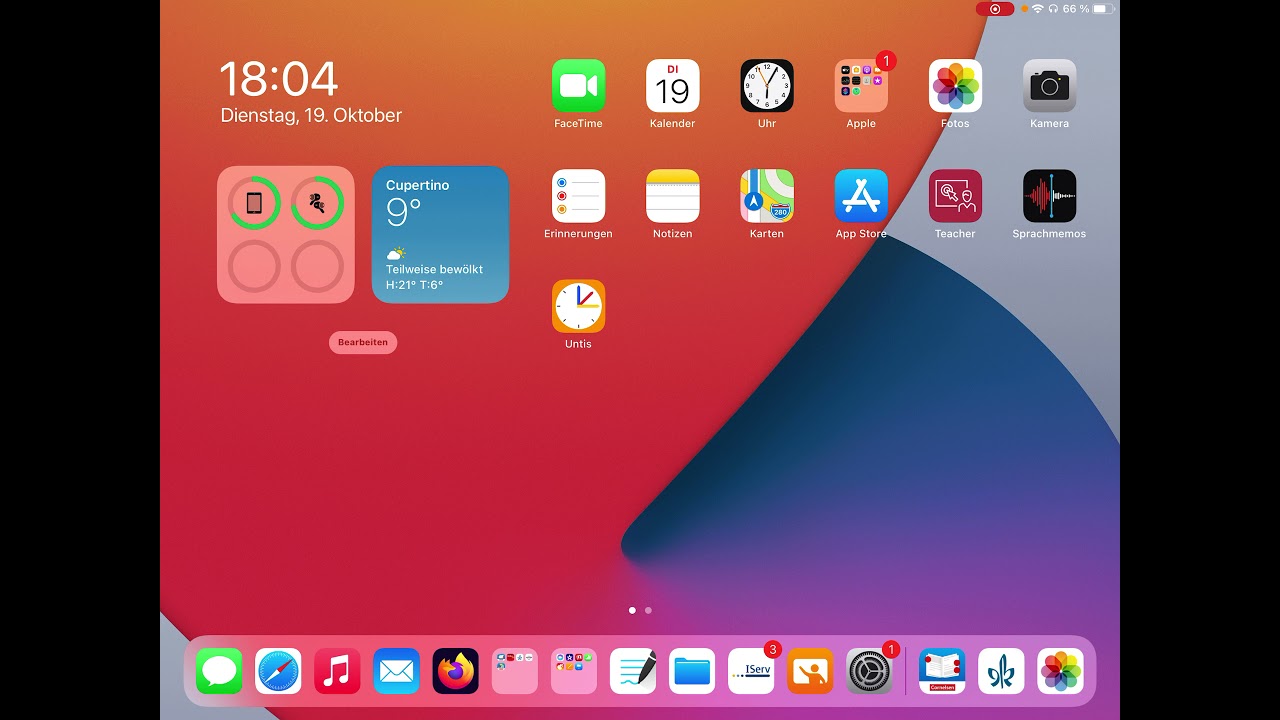Tap the 18:04 time text
1280x720 pixels.
coord(279,79)
